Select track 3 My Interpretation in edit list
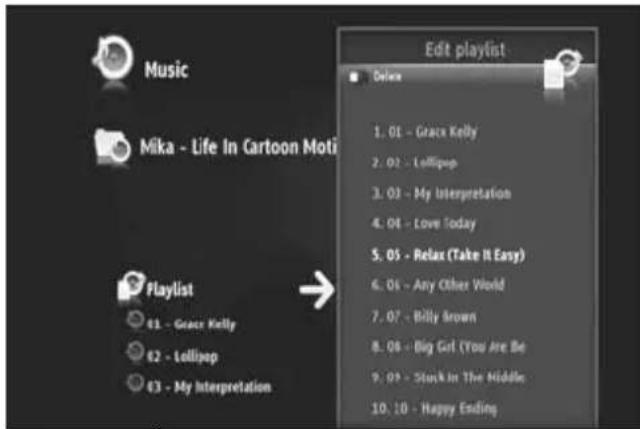Viewport: 640px width, 429px height. coord(441,193)
